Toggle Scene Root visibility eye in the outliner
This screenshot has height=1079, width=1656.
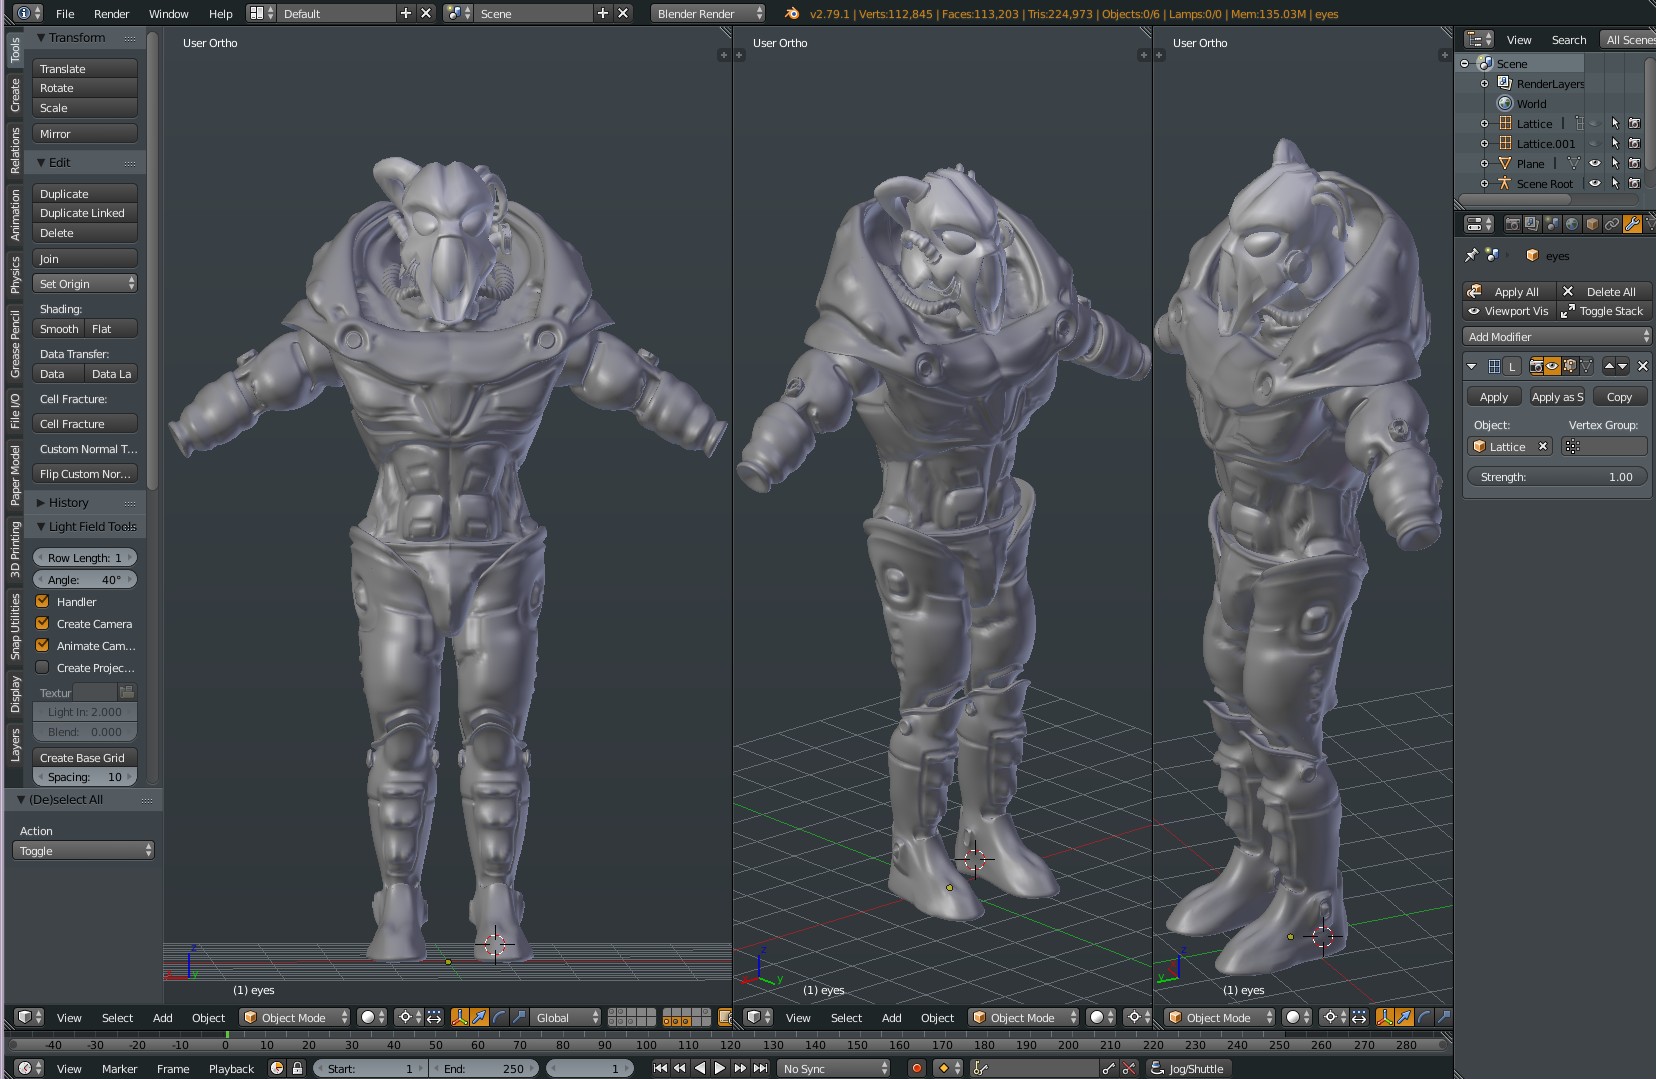pos(1595,183)
